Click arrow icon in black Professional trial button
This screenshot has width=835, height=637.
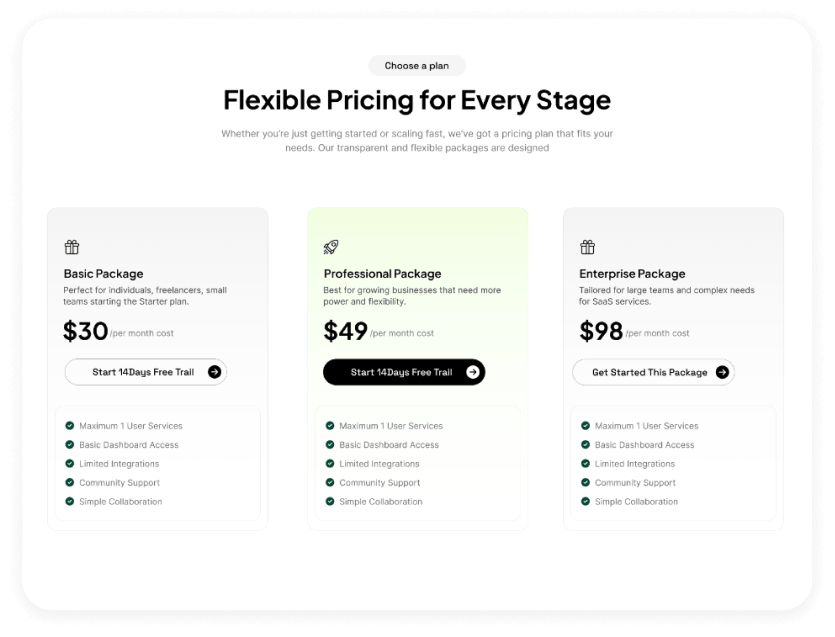click(x=473, y=372)
